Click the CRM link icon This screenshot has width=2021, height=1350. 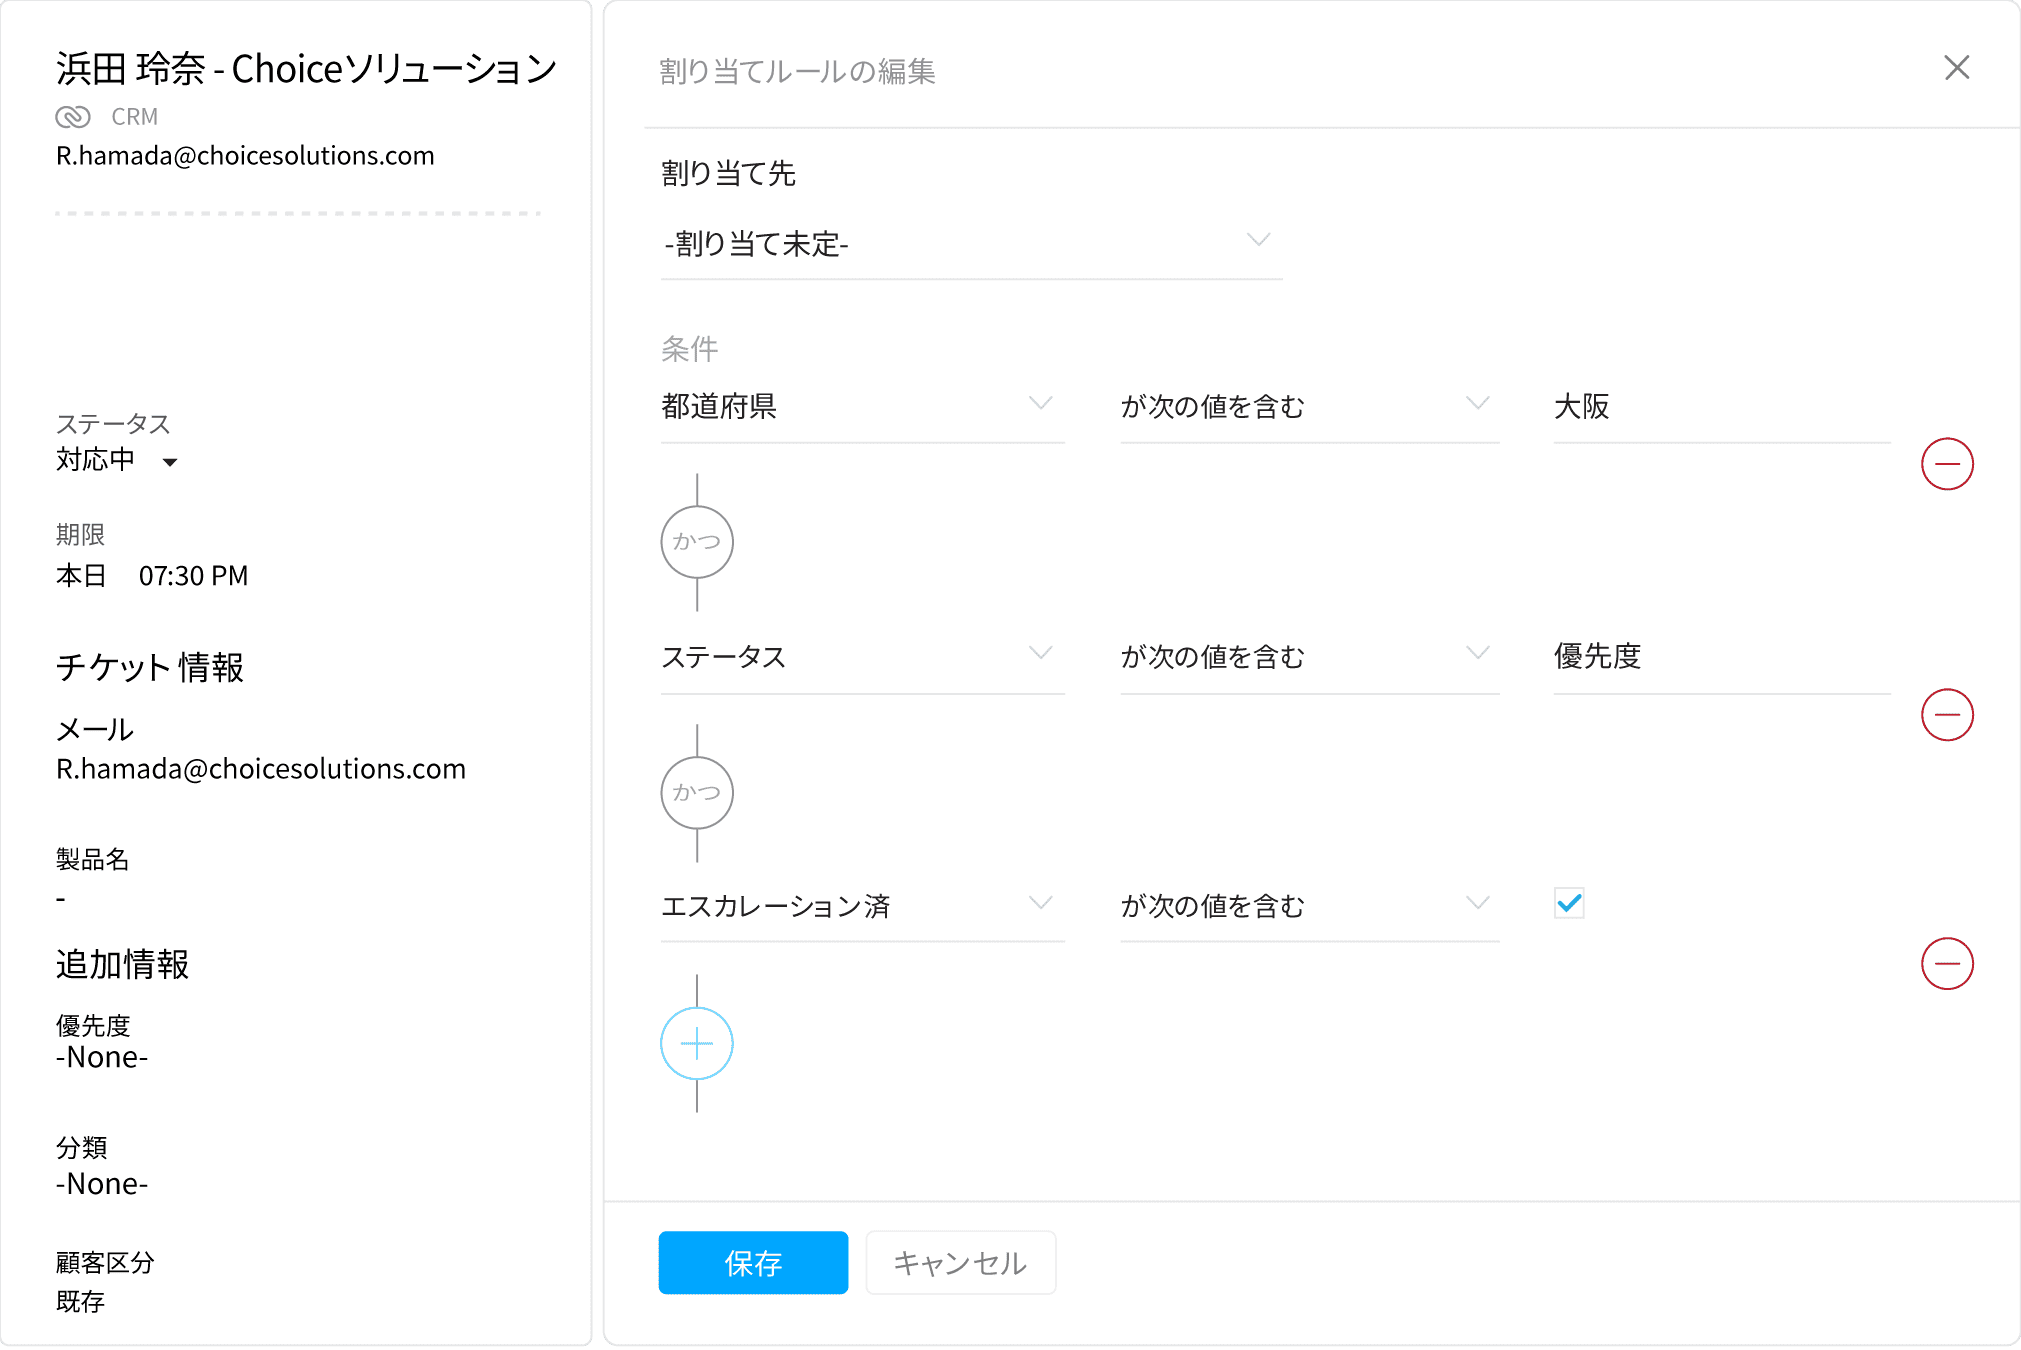73,117
